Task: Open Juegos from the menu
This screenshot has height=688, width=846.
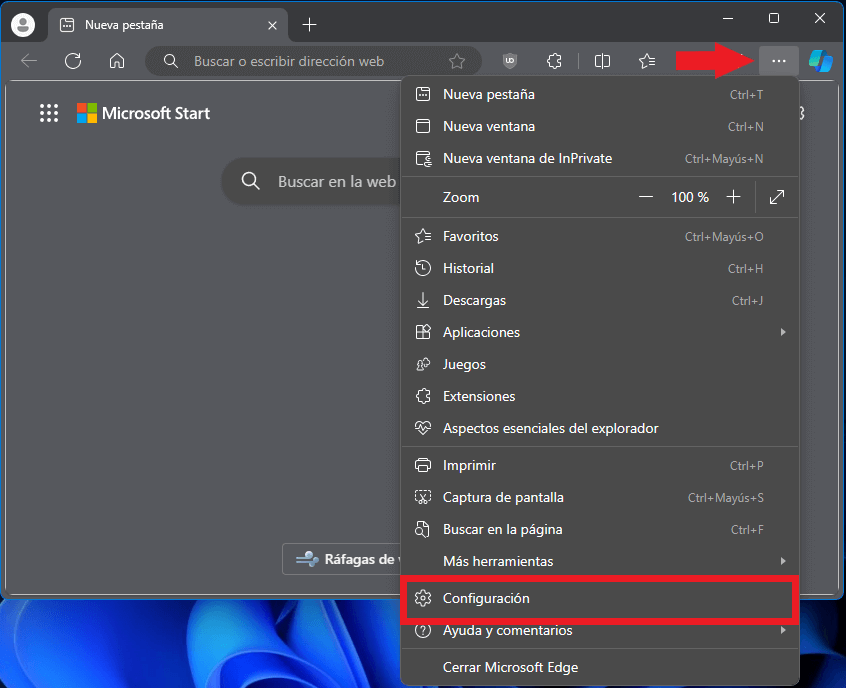Action: [600, 364]
